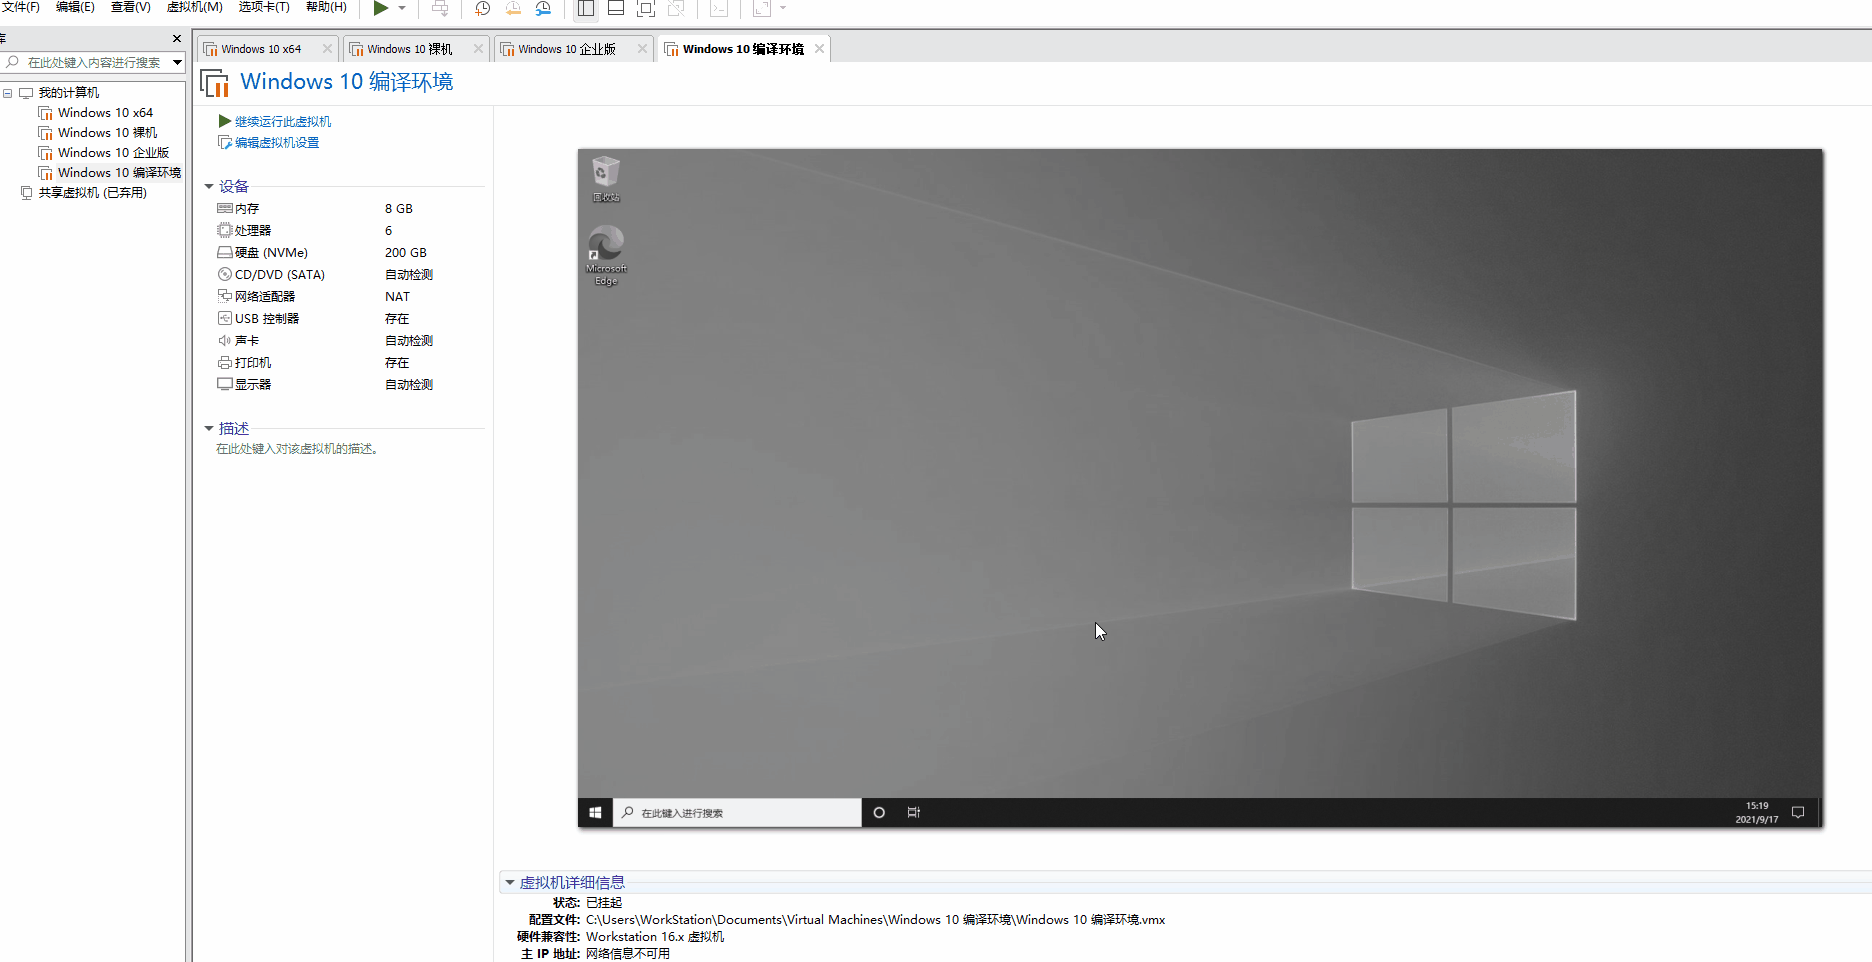Close the Windows 10 x64 tab
Screen dimensions: 1872x962
(327, 49)
